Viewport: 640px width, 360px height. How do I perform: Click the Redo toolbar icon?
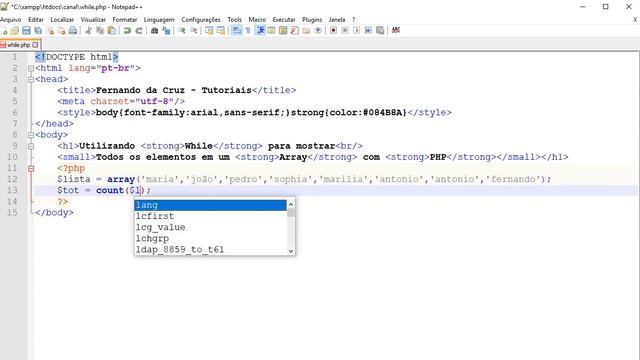pyautogui.click(x=139, y=31)
